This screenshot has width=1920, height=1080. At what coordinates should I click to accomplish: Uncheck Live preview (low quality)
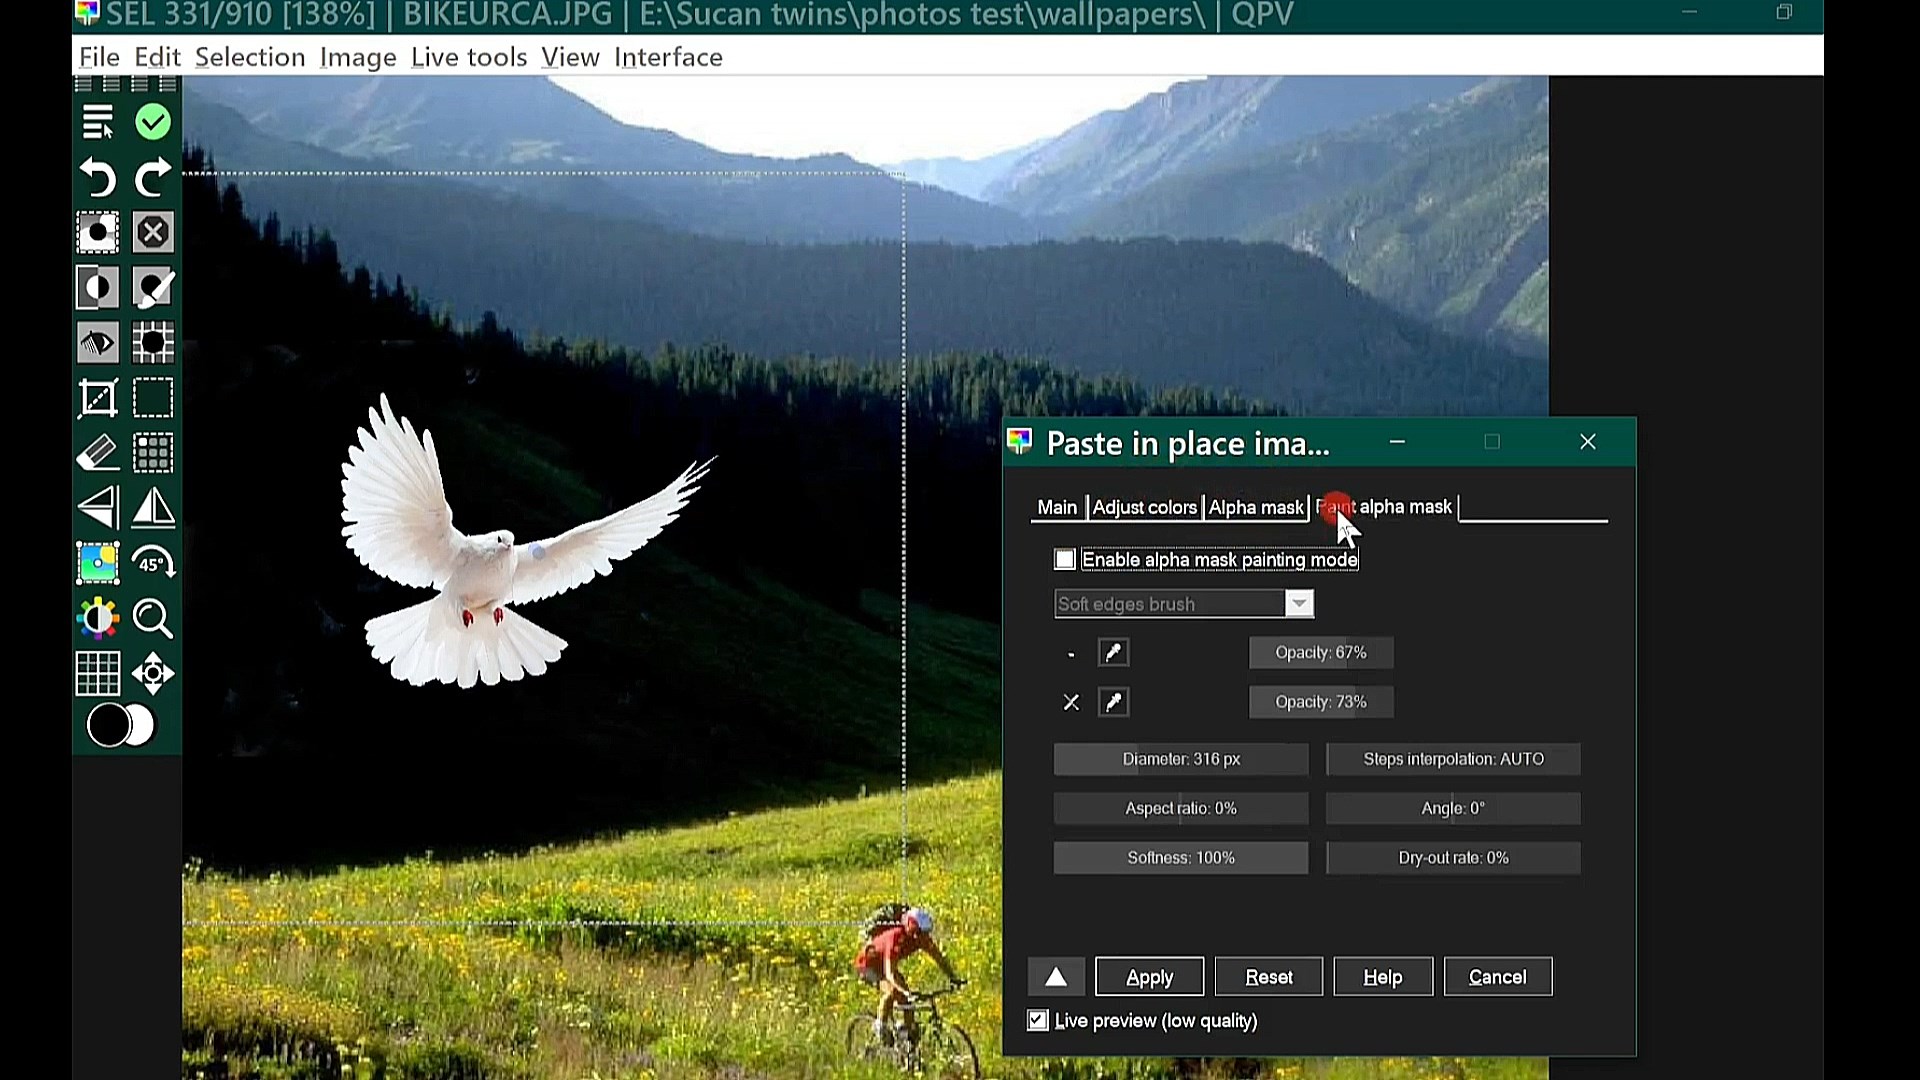point(1038,1020)
